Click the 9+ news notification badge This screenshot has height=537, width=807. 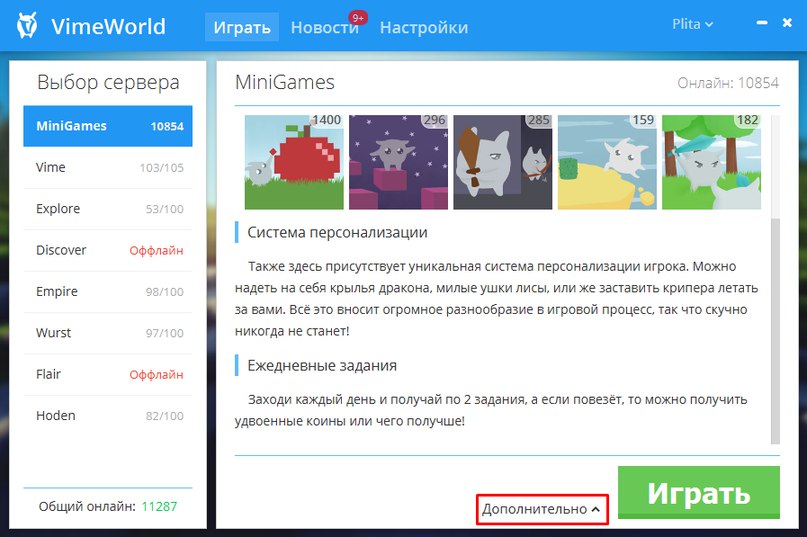tap(358, 18)
